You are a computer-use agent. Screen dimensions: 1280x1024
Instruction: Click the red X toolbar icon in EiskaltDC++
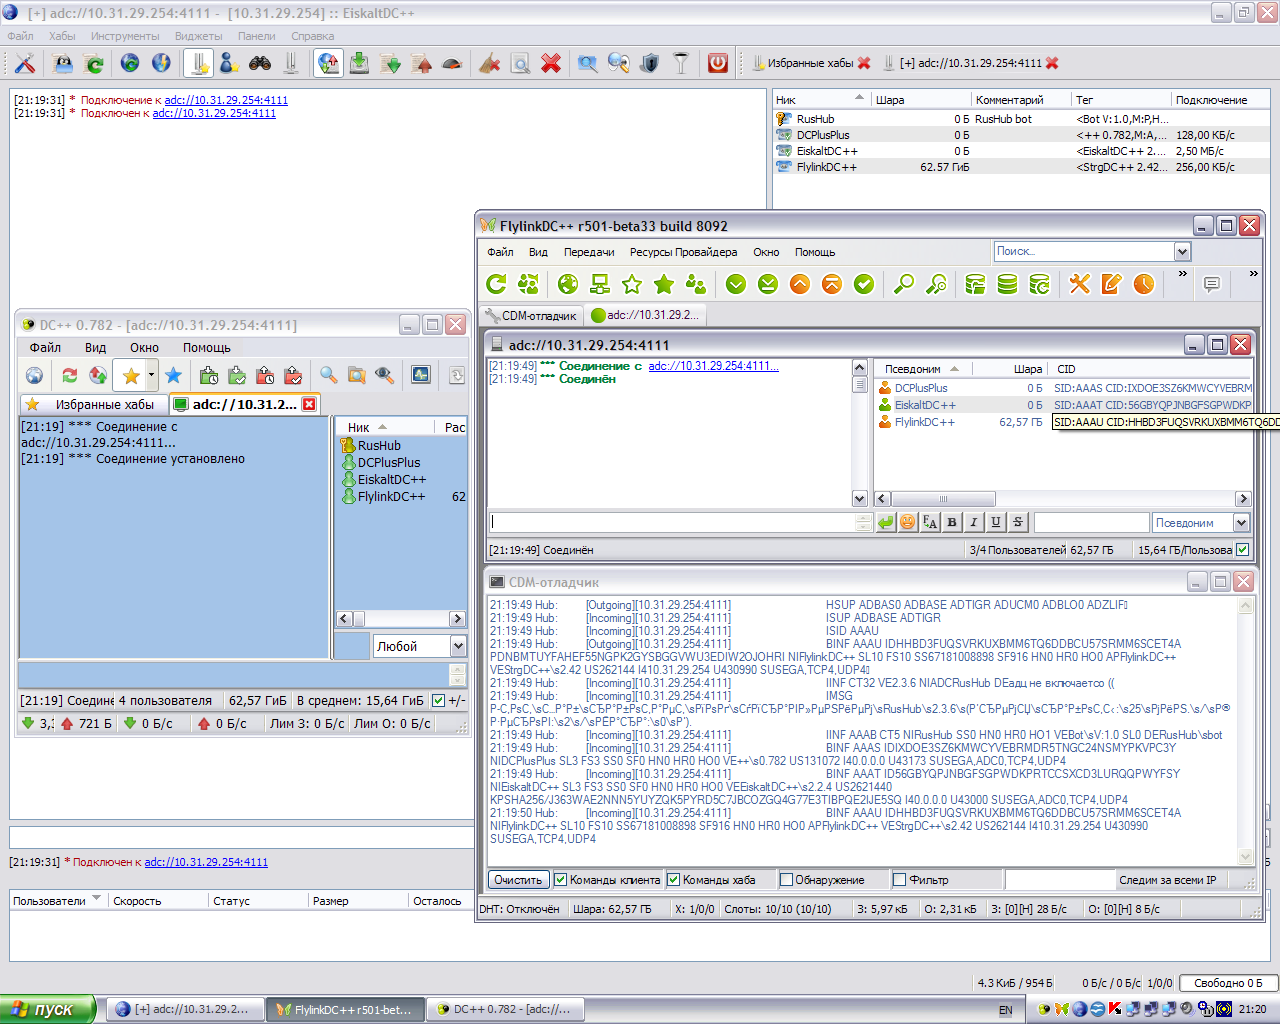coord(551,63)
